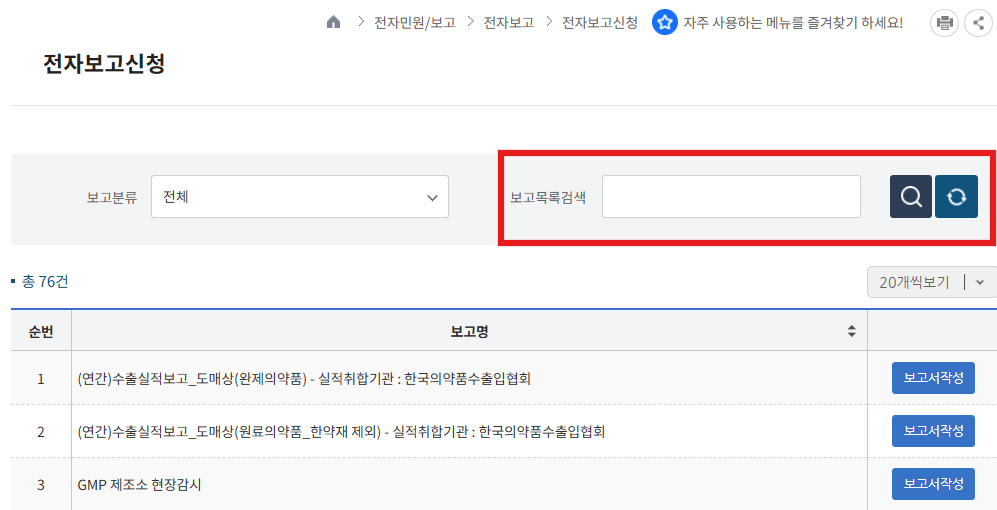Click the share icon
Image resolution: width=997 pixels, height=510 pixels.
click(977, 23)
